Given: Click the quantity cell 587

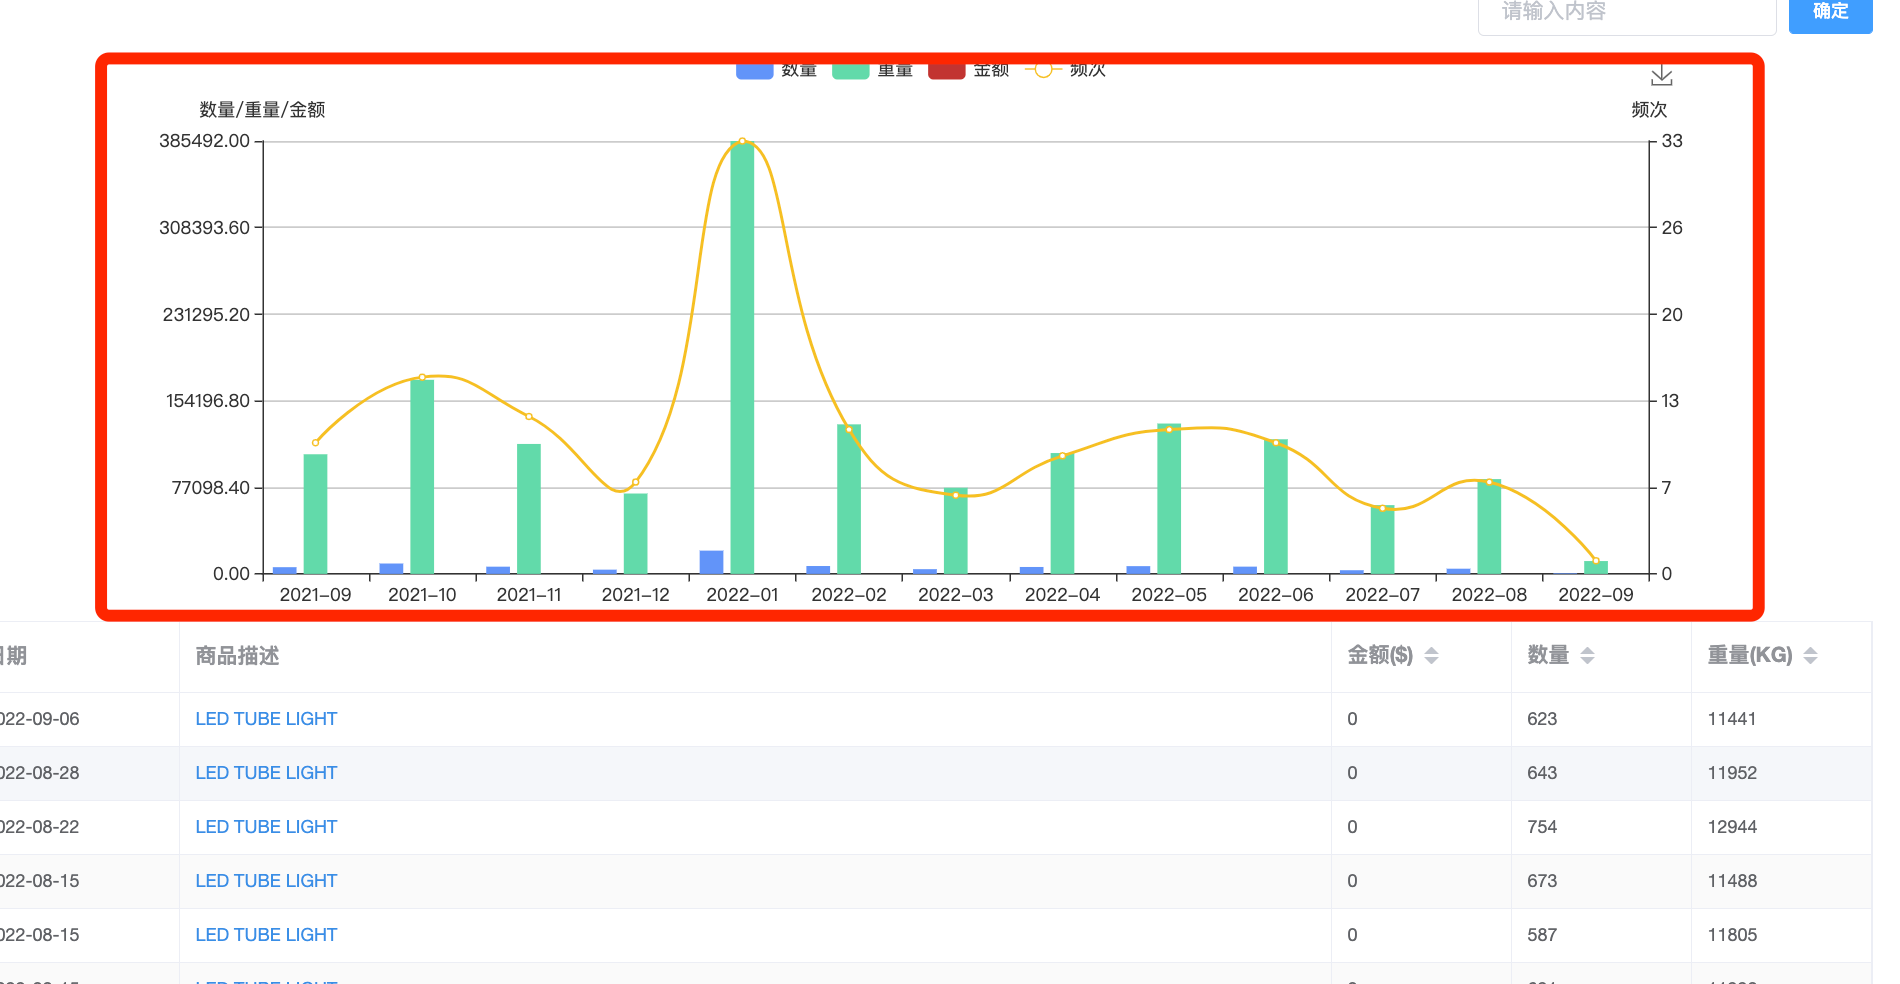Looking at the screenshot, I should tap(1541, 935).
